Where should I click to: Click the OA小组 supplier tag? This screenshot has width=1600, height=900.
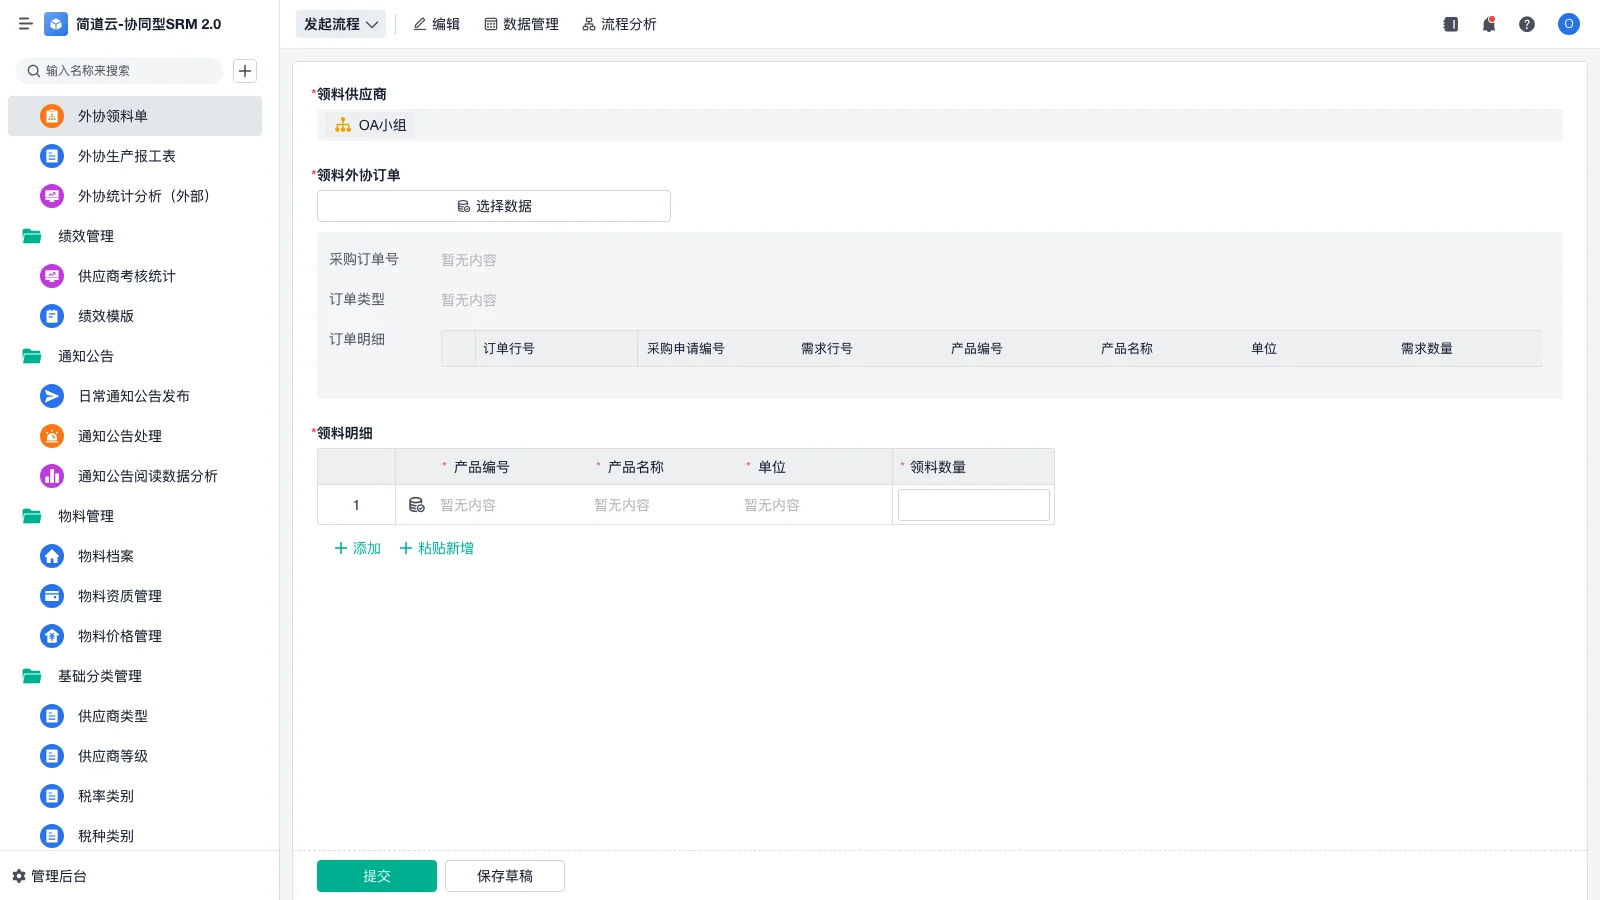[371, 125]
